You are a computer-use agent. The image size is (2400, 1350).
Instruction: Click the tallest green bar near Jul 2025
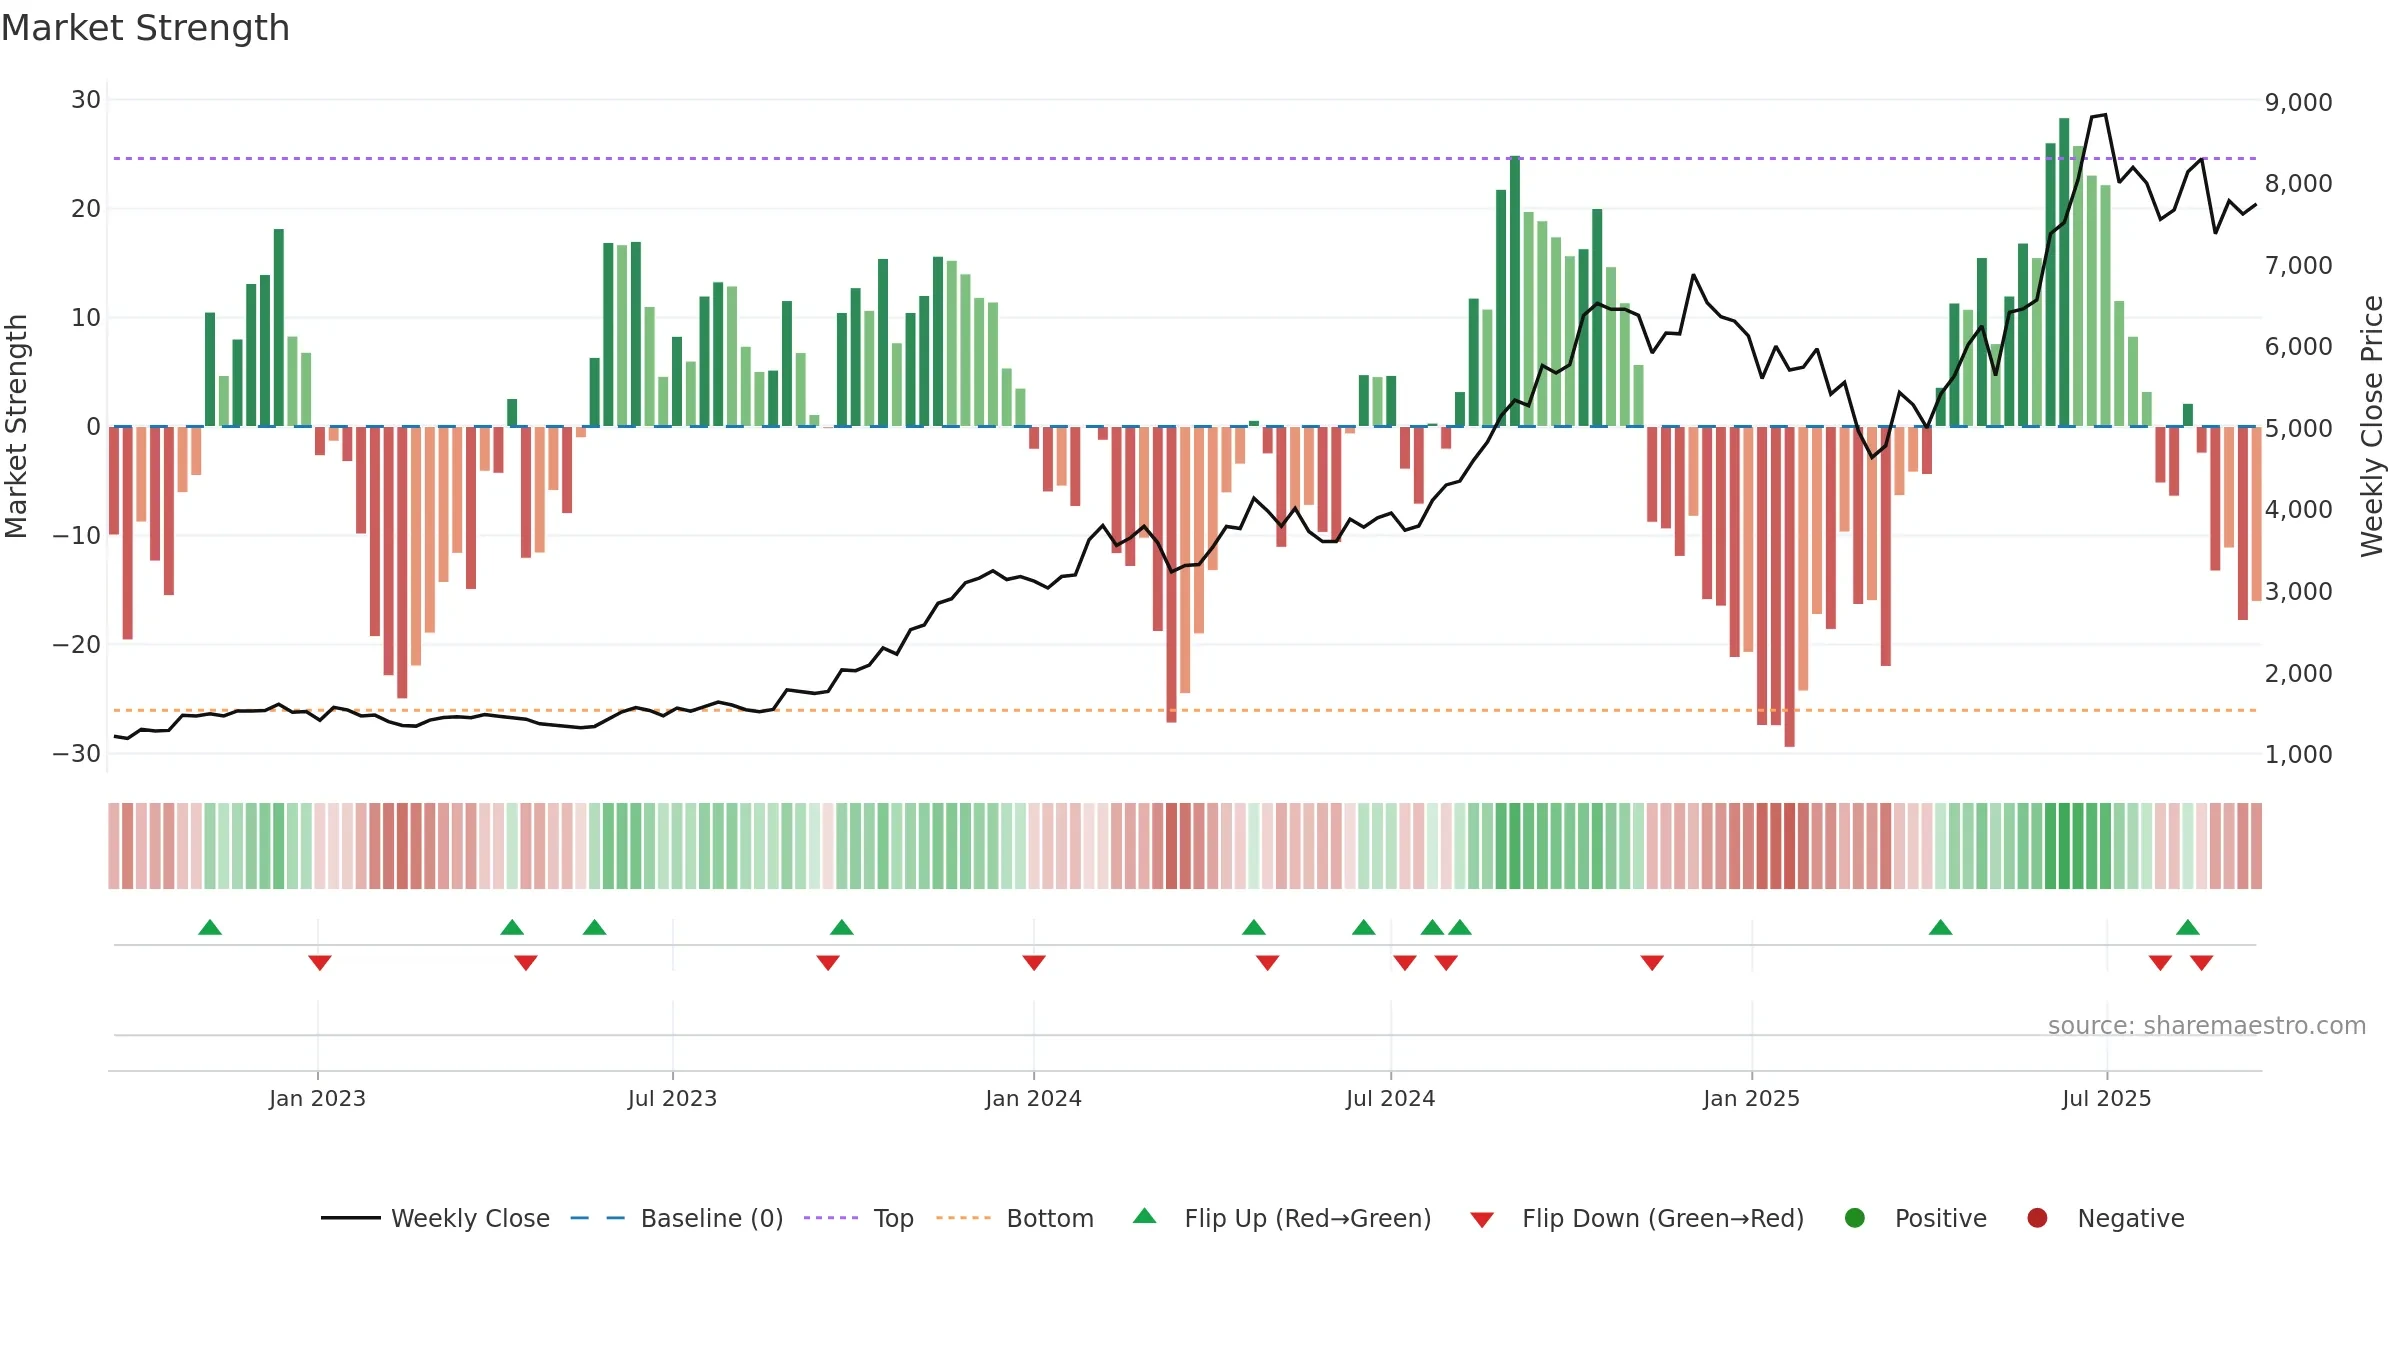(2064, 272)
